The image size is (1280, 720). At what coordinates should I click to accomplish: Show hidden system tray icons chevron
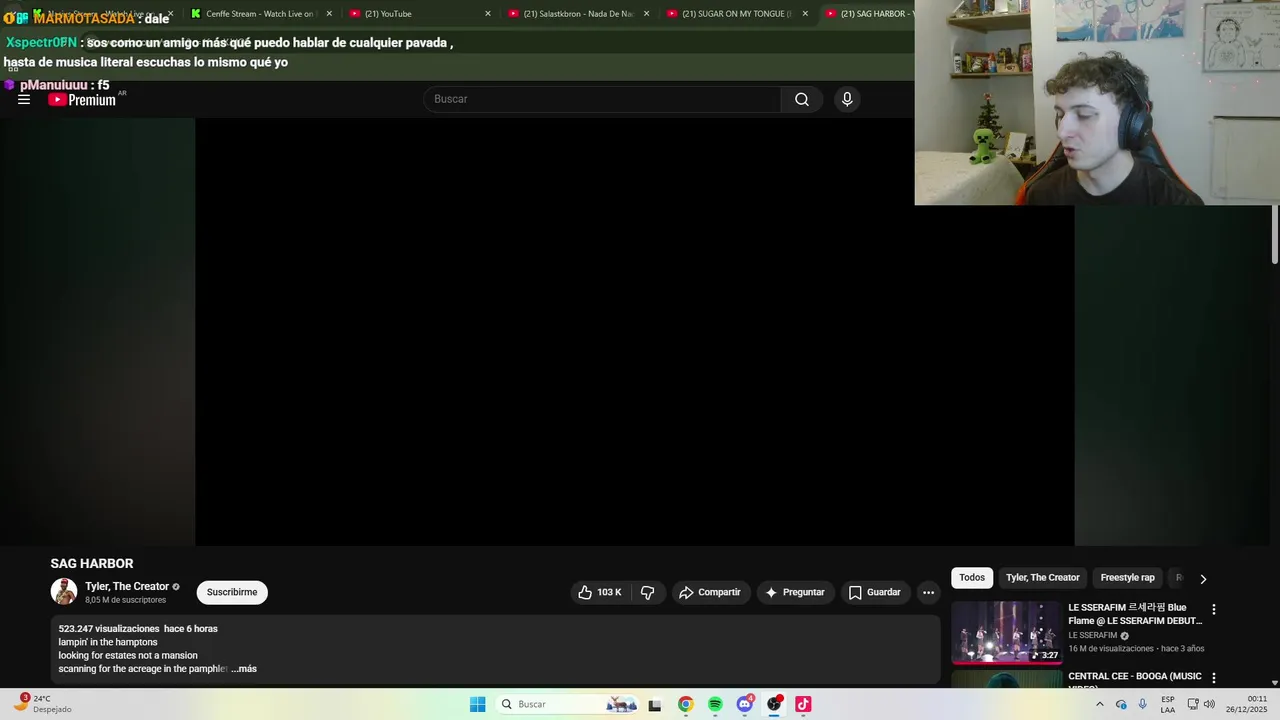1100,704
